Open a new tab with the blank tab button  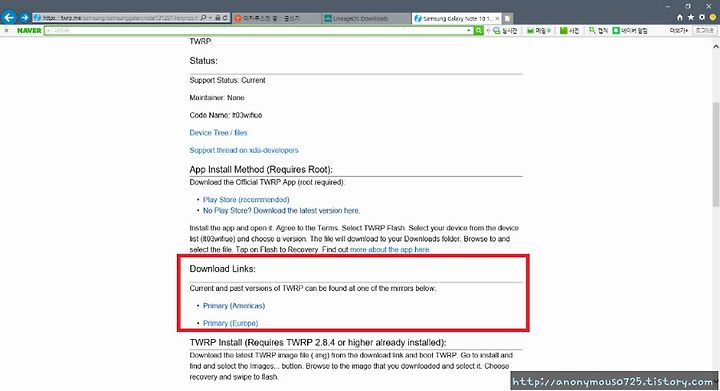[x=507, y=18]
